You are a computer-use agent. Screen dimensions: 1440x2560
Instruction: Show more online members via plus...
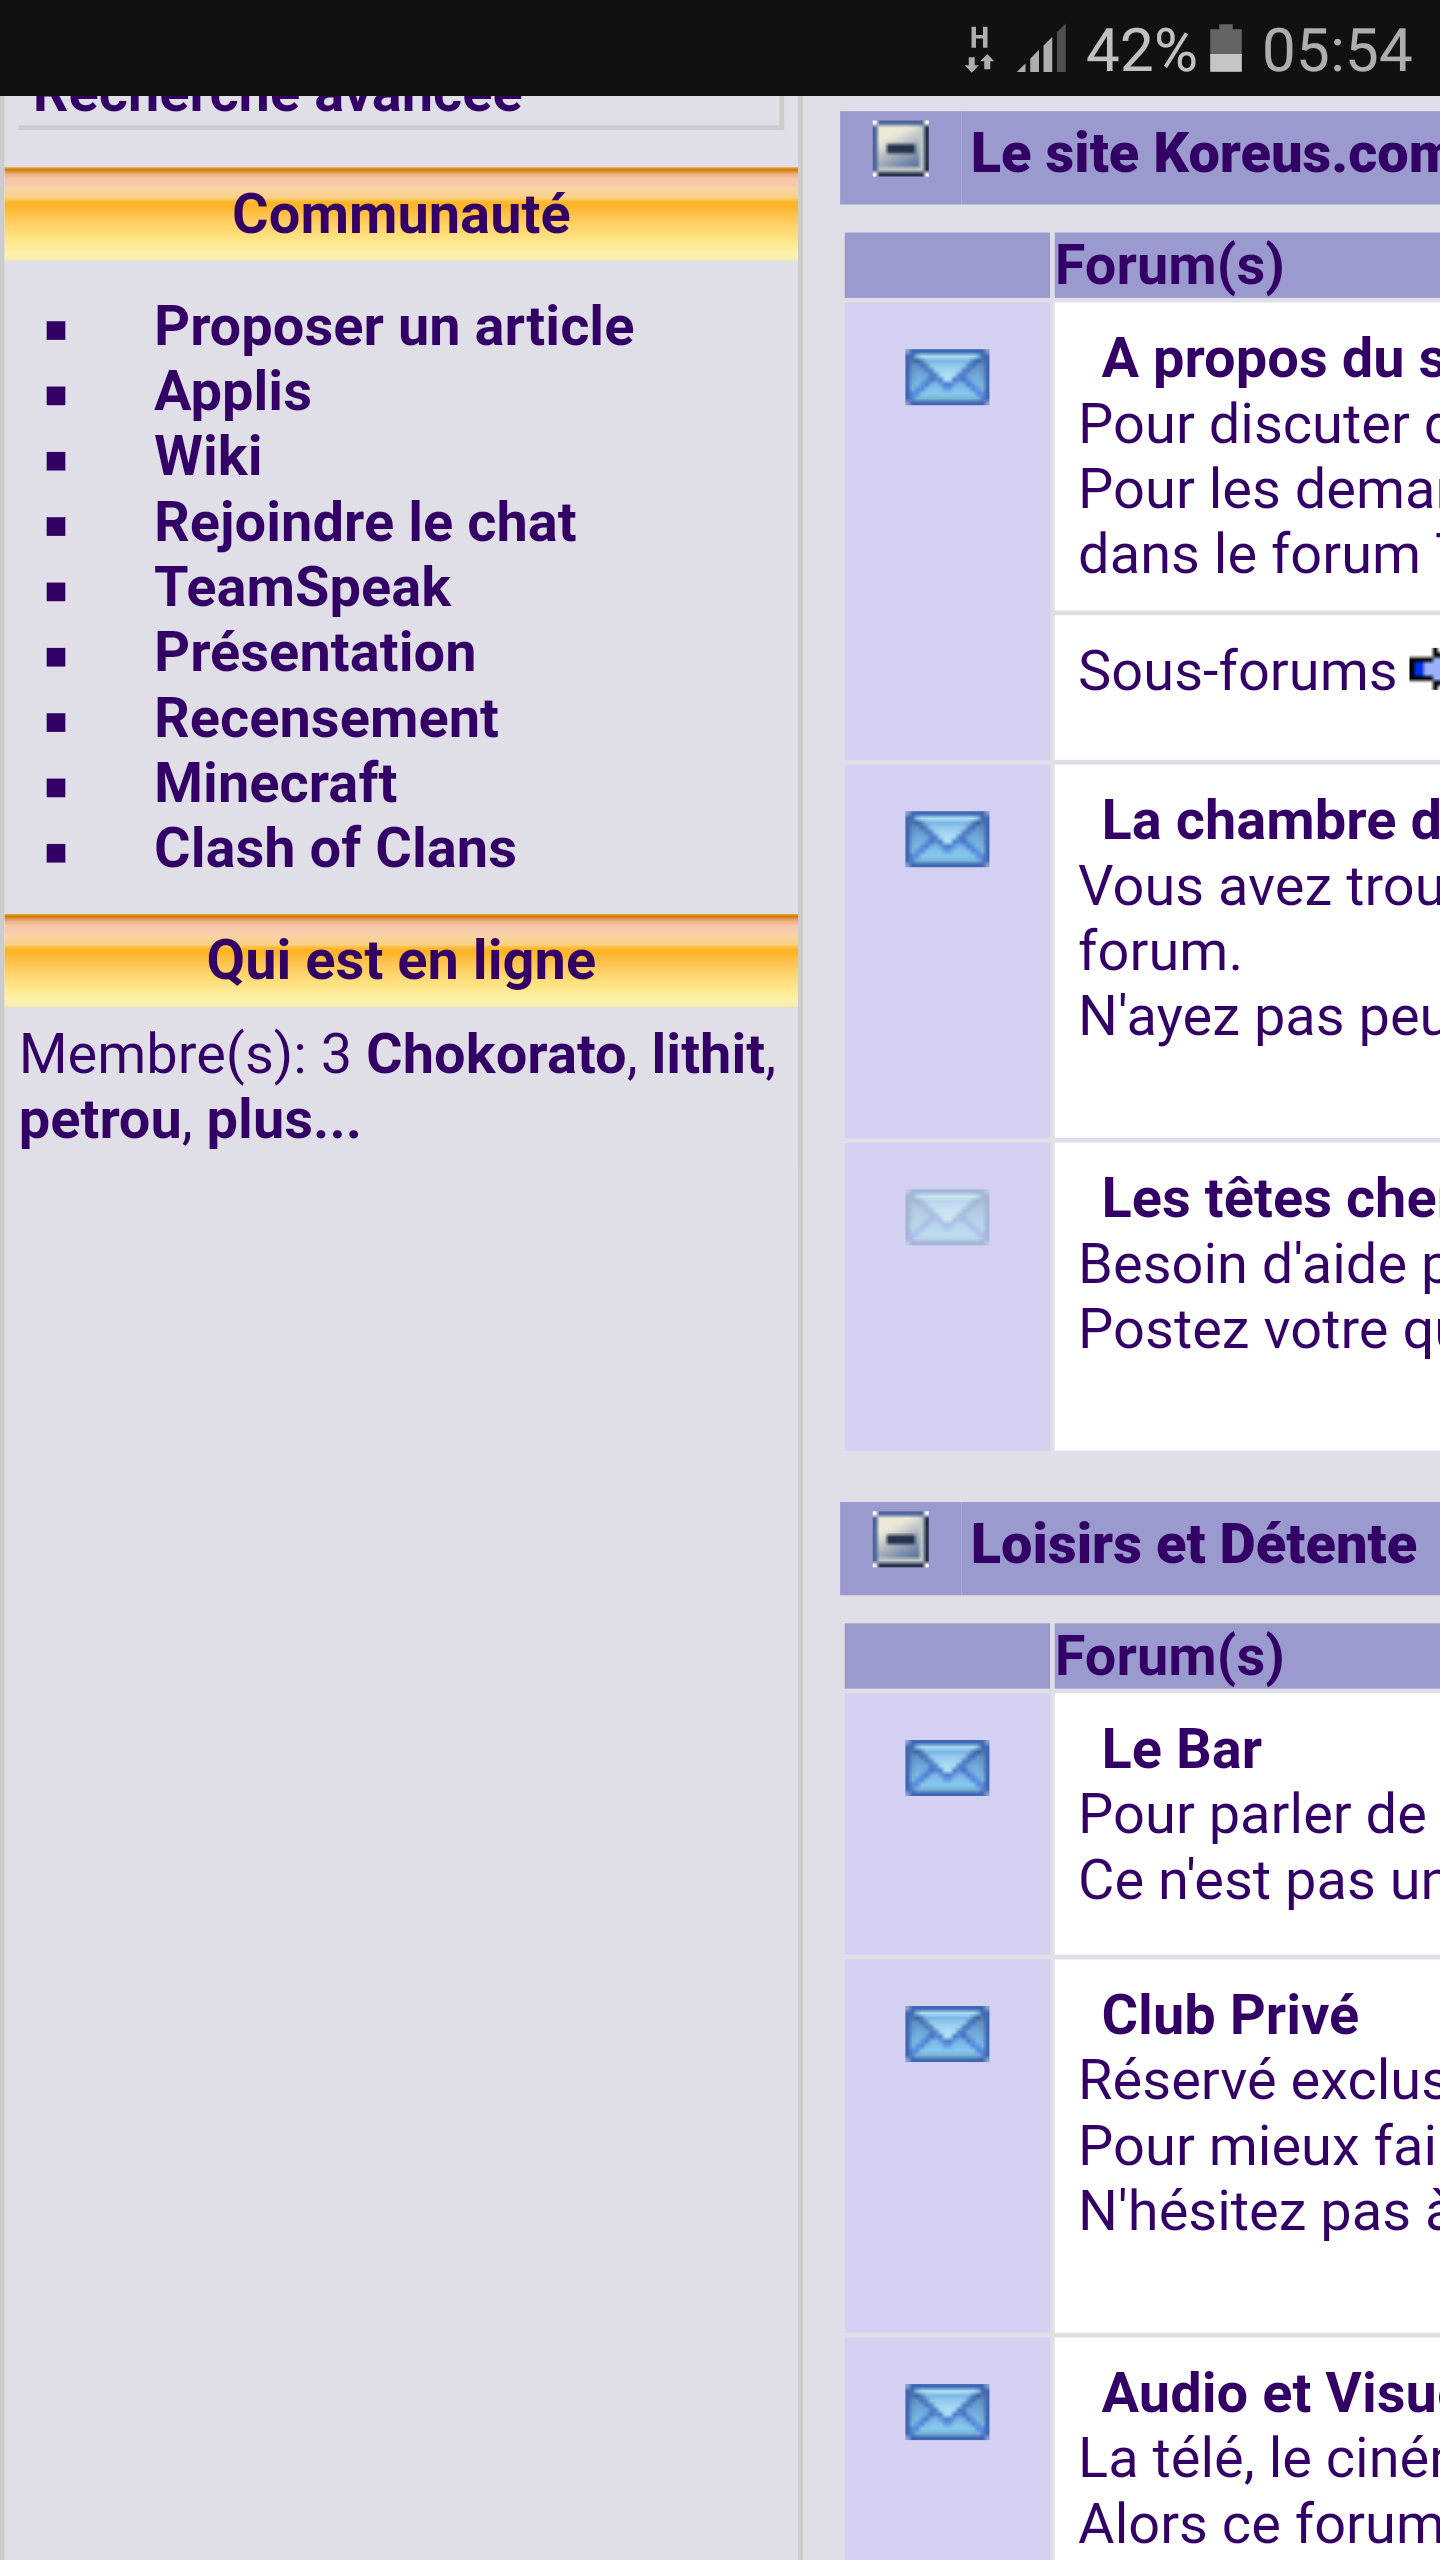(x=283, y=1120)
